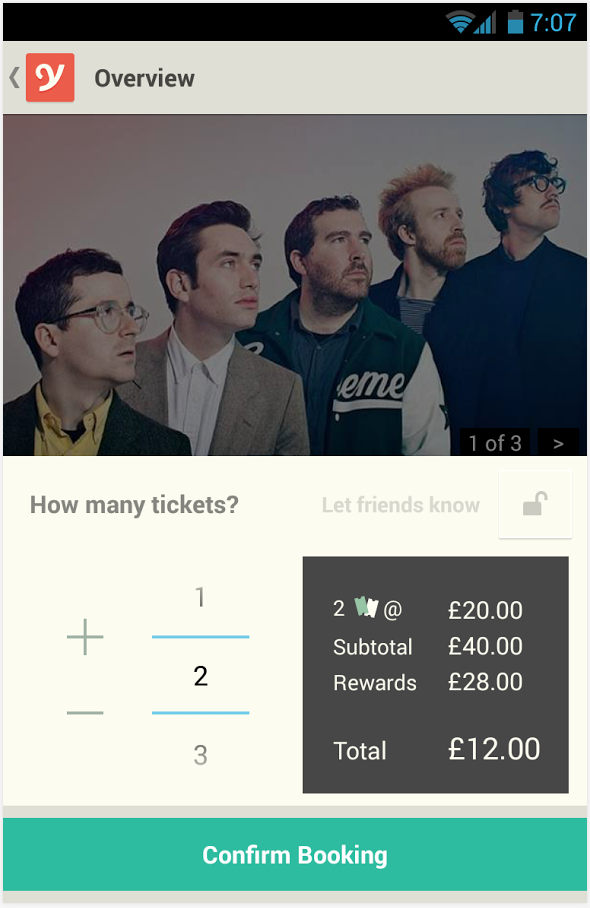Tap the 1 of 3 photo counter
Image resolution: width=590 pixels, height=908 pixels.
coord(495,443)
